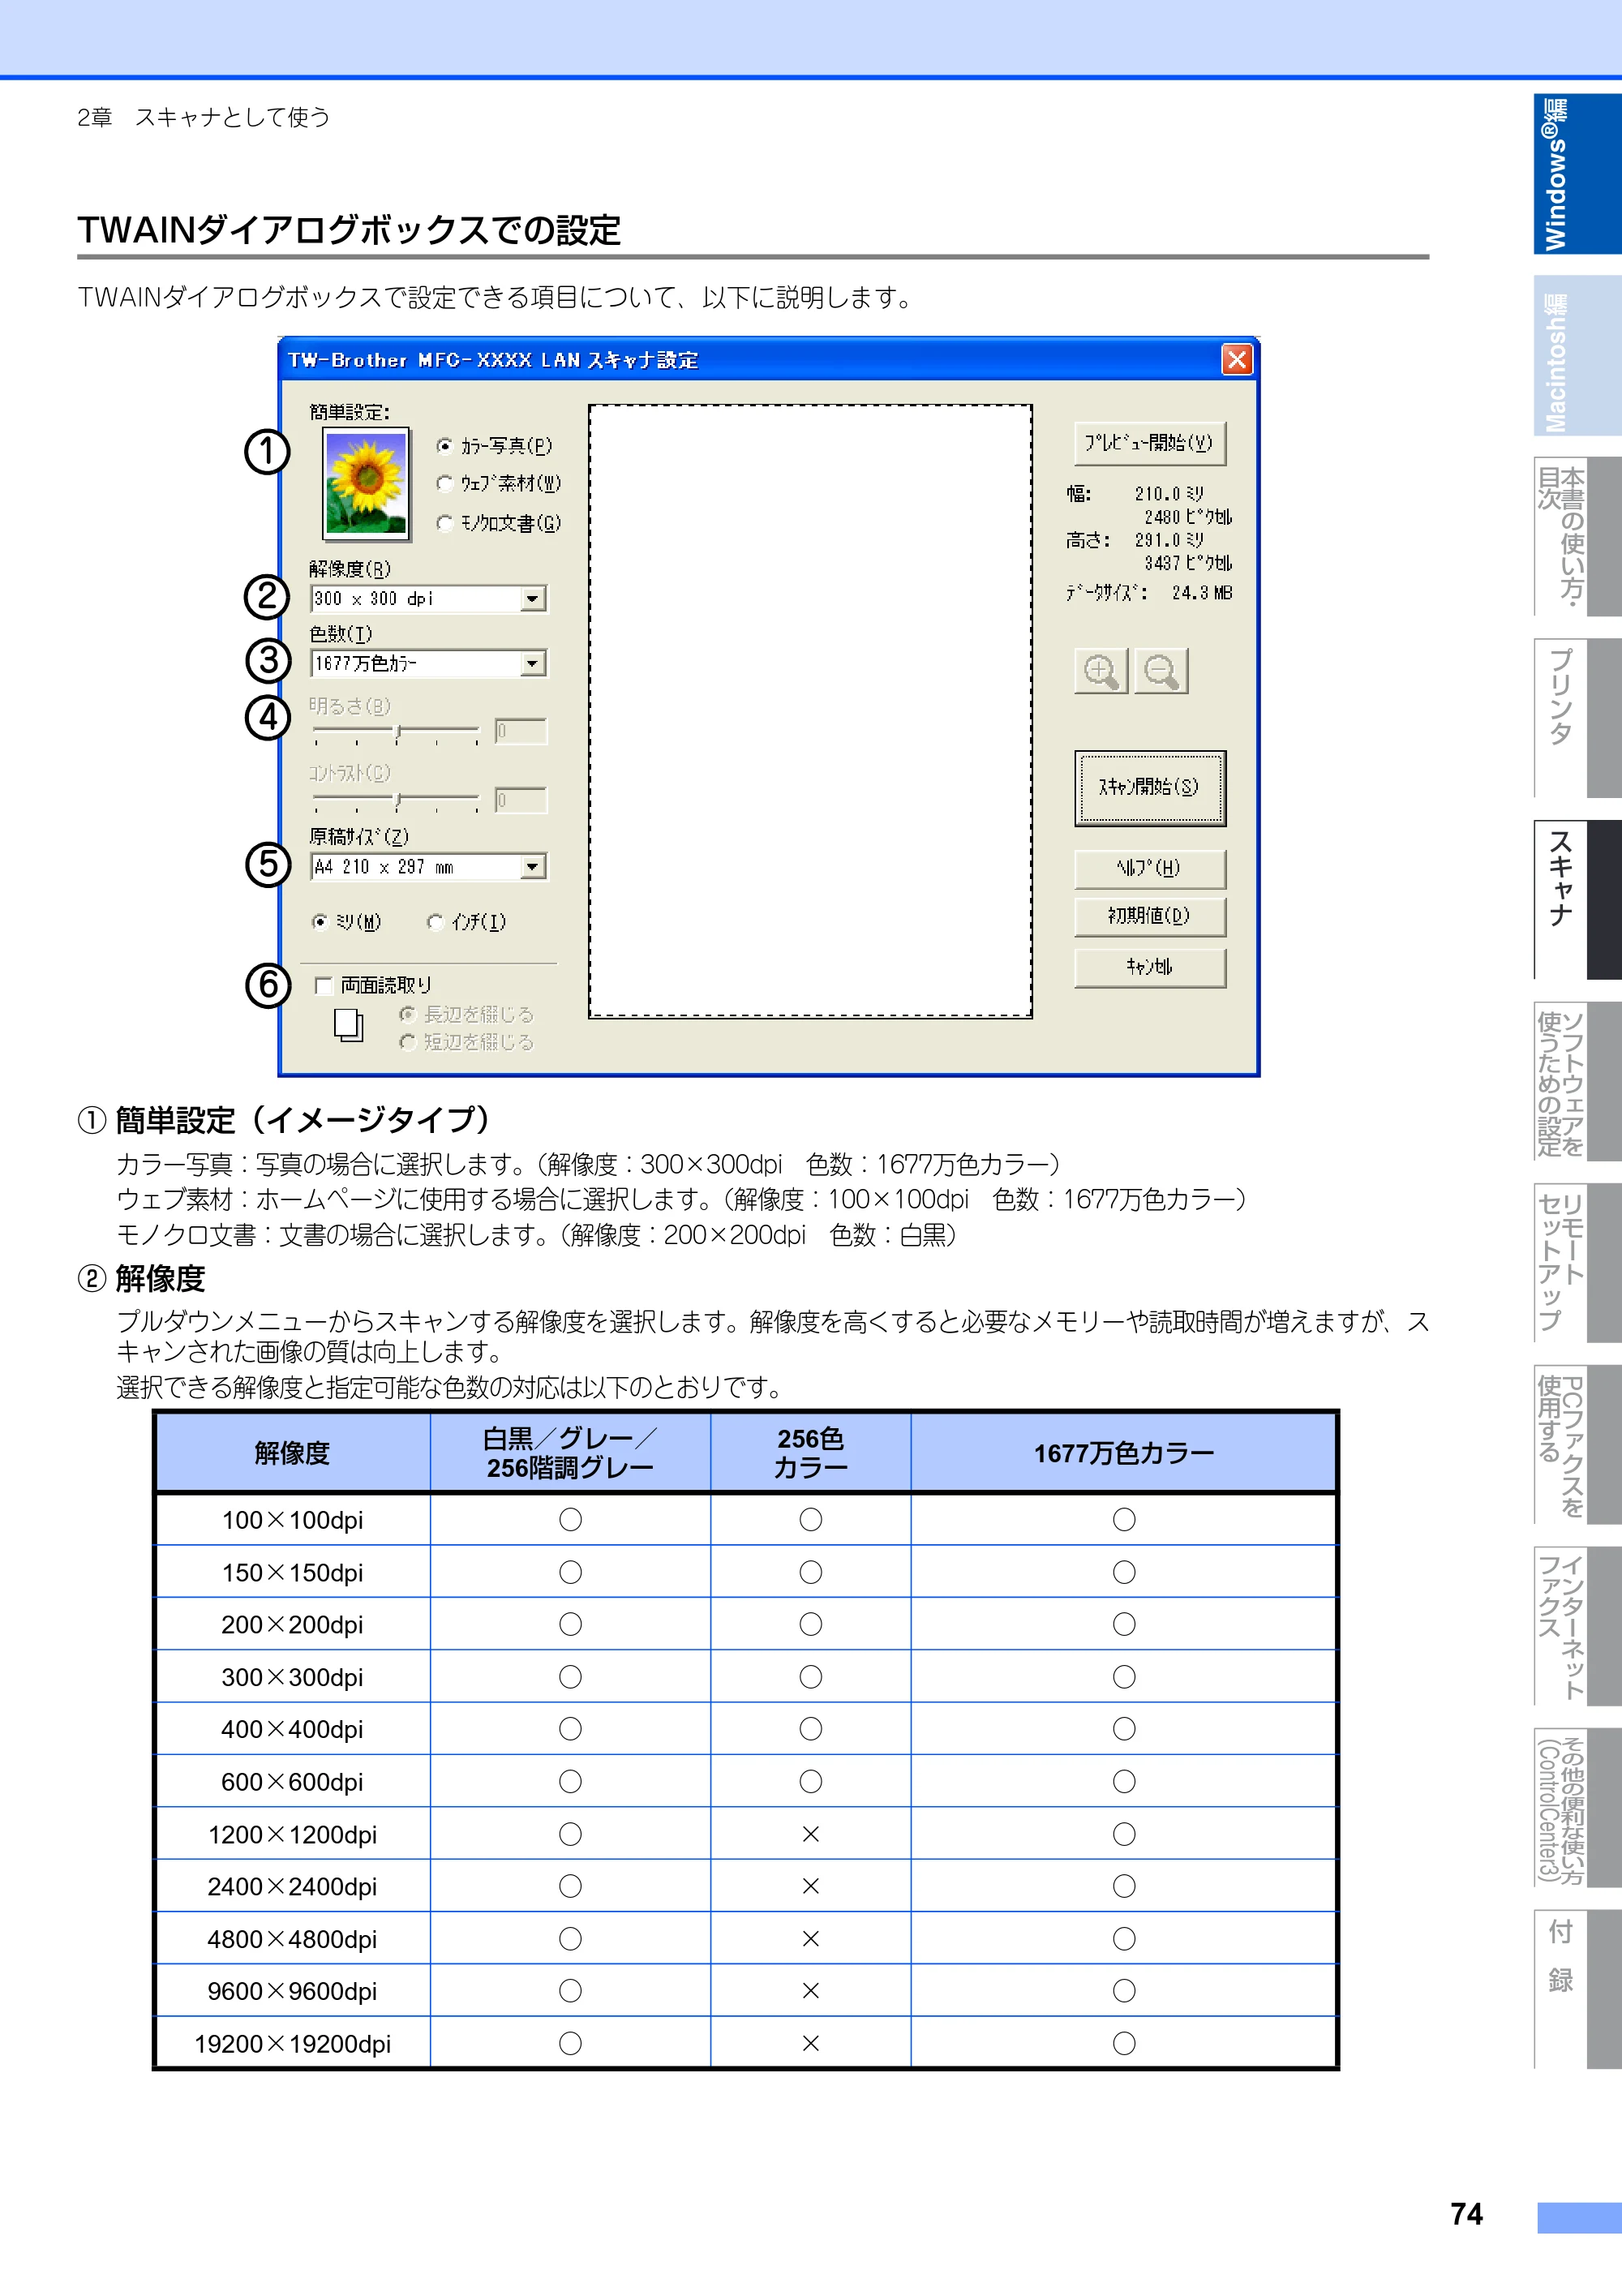1622x2296 pixels.
Task: Click the データサイズ 24.3 MB value
Action: click(1202, 593)
